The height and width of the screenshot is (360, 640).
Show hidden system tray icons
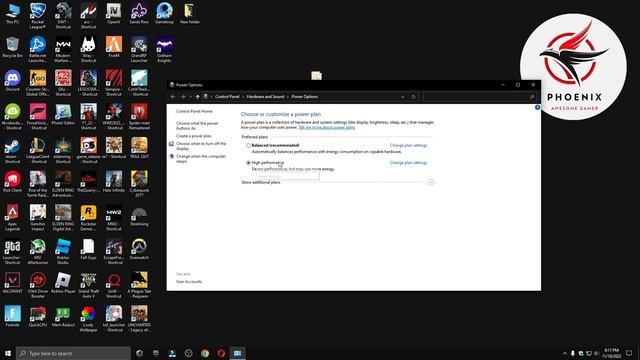pos(565,353)
